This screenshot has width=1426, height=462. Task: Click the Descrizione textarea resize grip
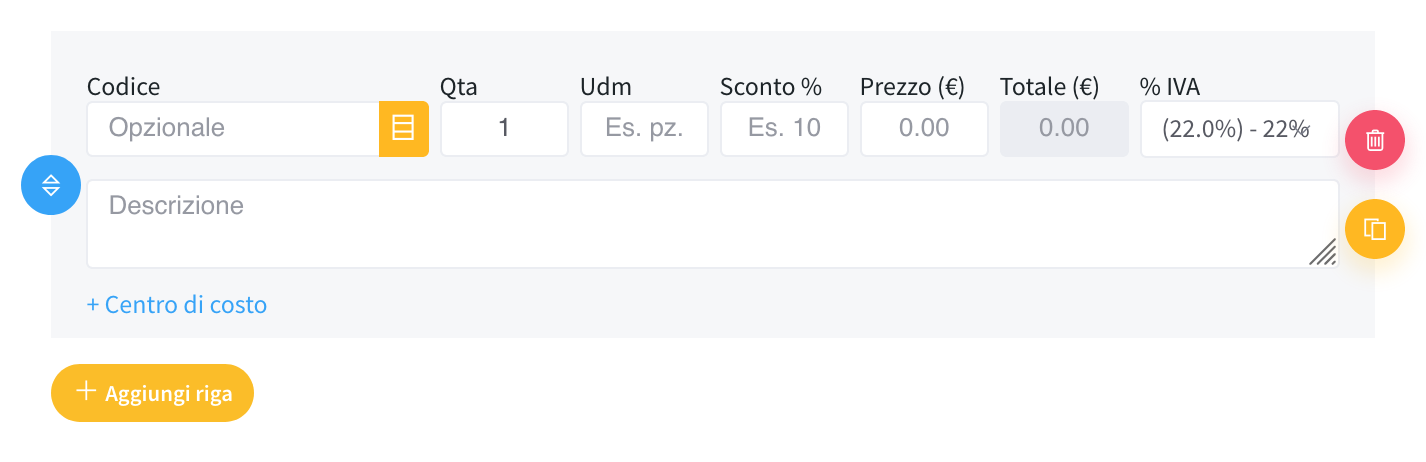(x=1322, y=252)
